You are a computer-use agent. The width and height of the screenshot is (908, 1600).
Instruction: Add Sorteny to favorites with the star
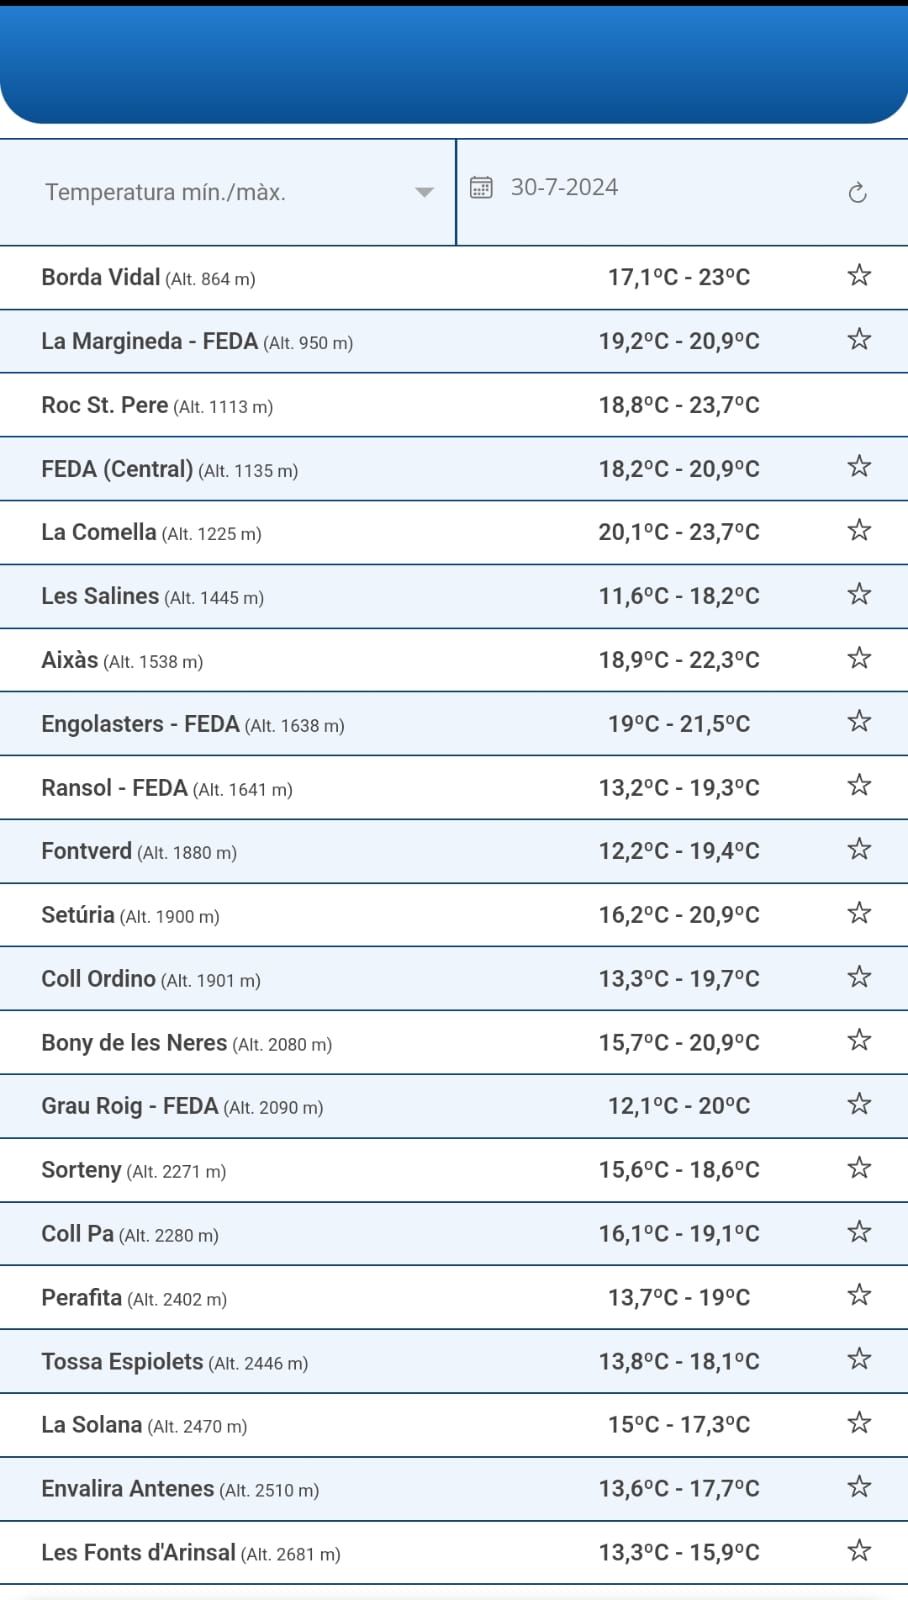click(859, 1168)
